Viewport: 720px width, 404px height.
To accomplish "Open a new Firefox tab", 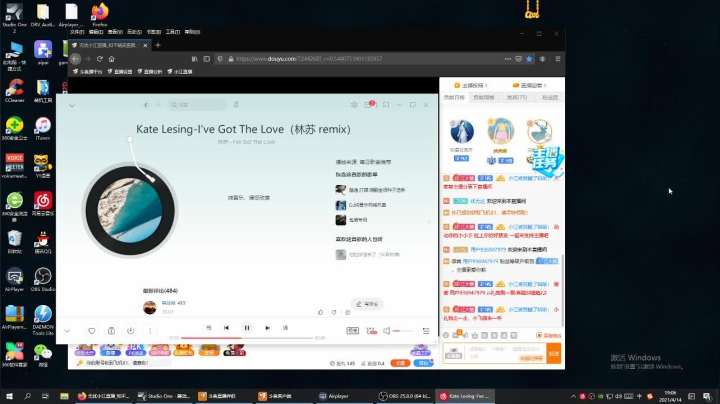I will click(x=158, y=45).
